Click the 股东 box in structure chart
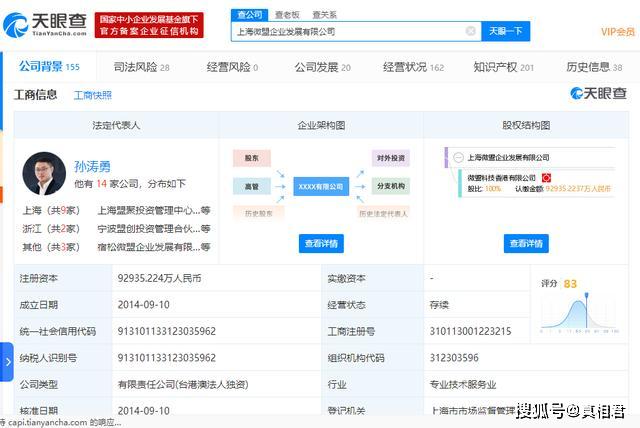Screen dimensions: 640x428 point(252,158)
